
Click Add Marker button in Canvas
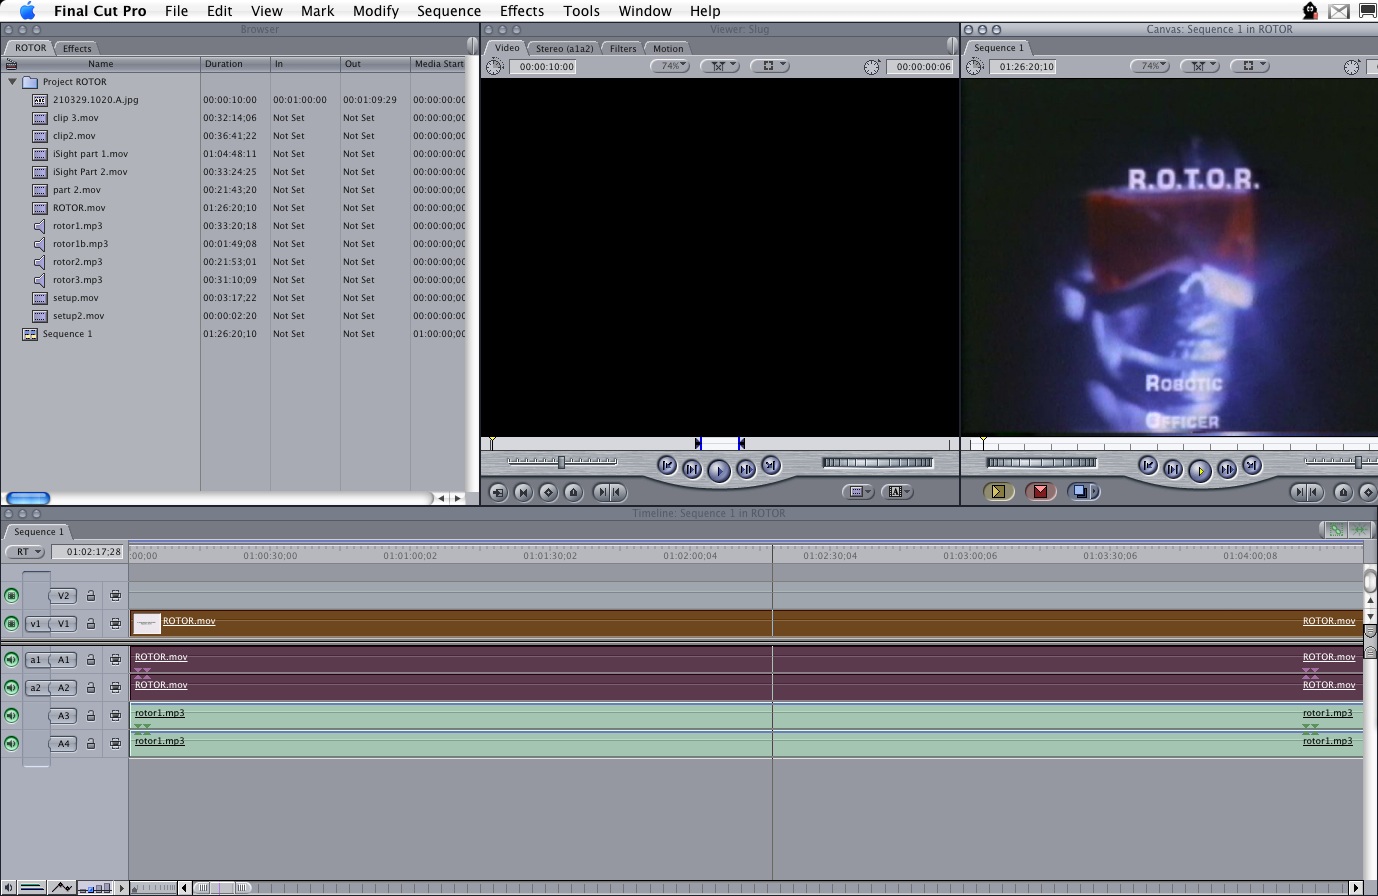click(x=1343, y=492)
